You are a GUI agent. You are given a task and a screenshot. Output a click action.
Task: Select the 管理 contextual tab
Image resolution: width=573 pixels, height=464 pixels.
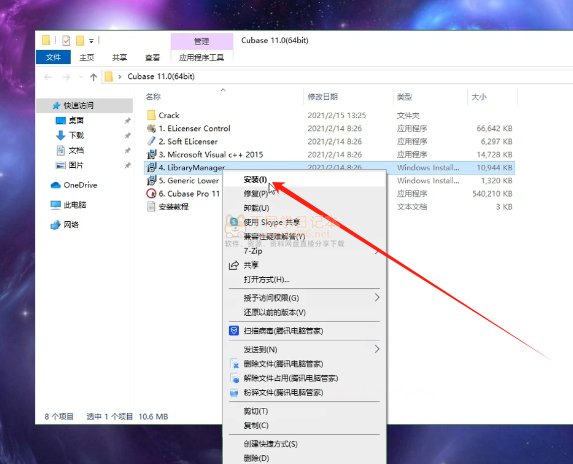pyautogui.click(x=201, y=41)
